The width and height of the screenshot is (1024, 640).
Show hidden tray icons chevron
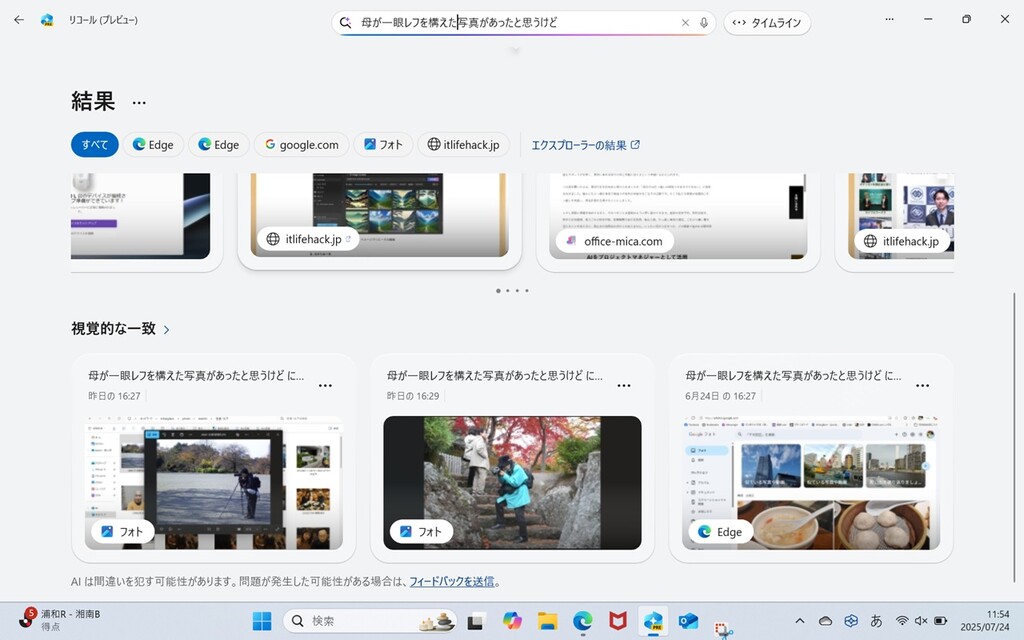point(799,621)
